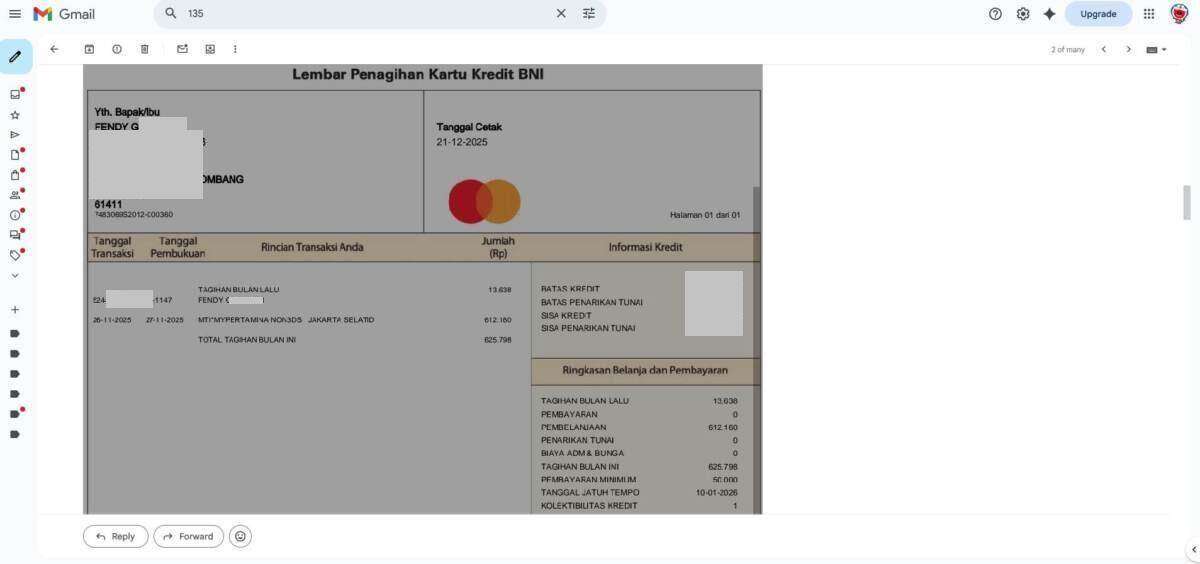1200x564 pixels.
Task: Mark the email as unread
Action: (182, 49)
